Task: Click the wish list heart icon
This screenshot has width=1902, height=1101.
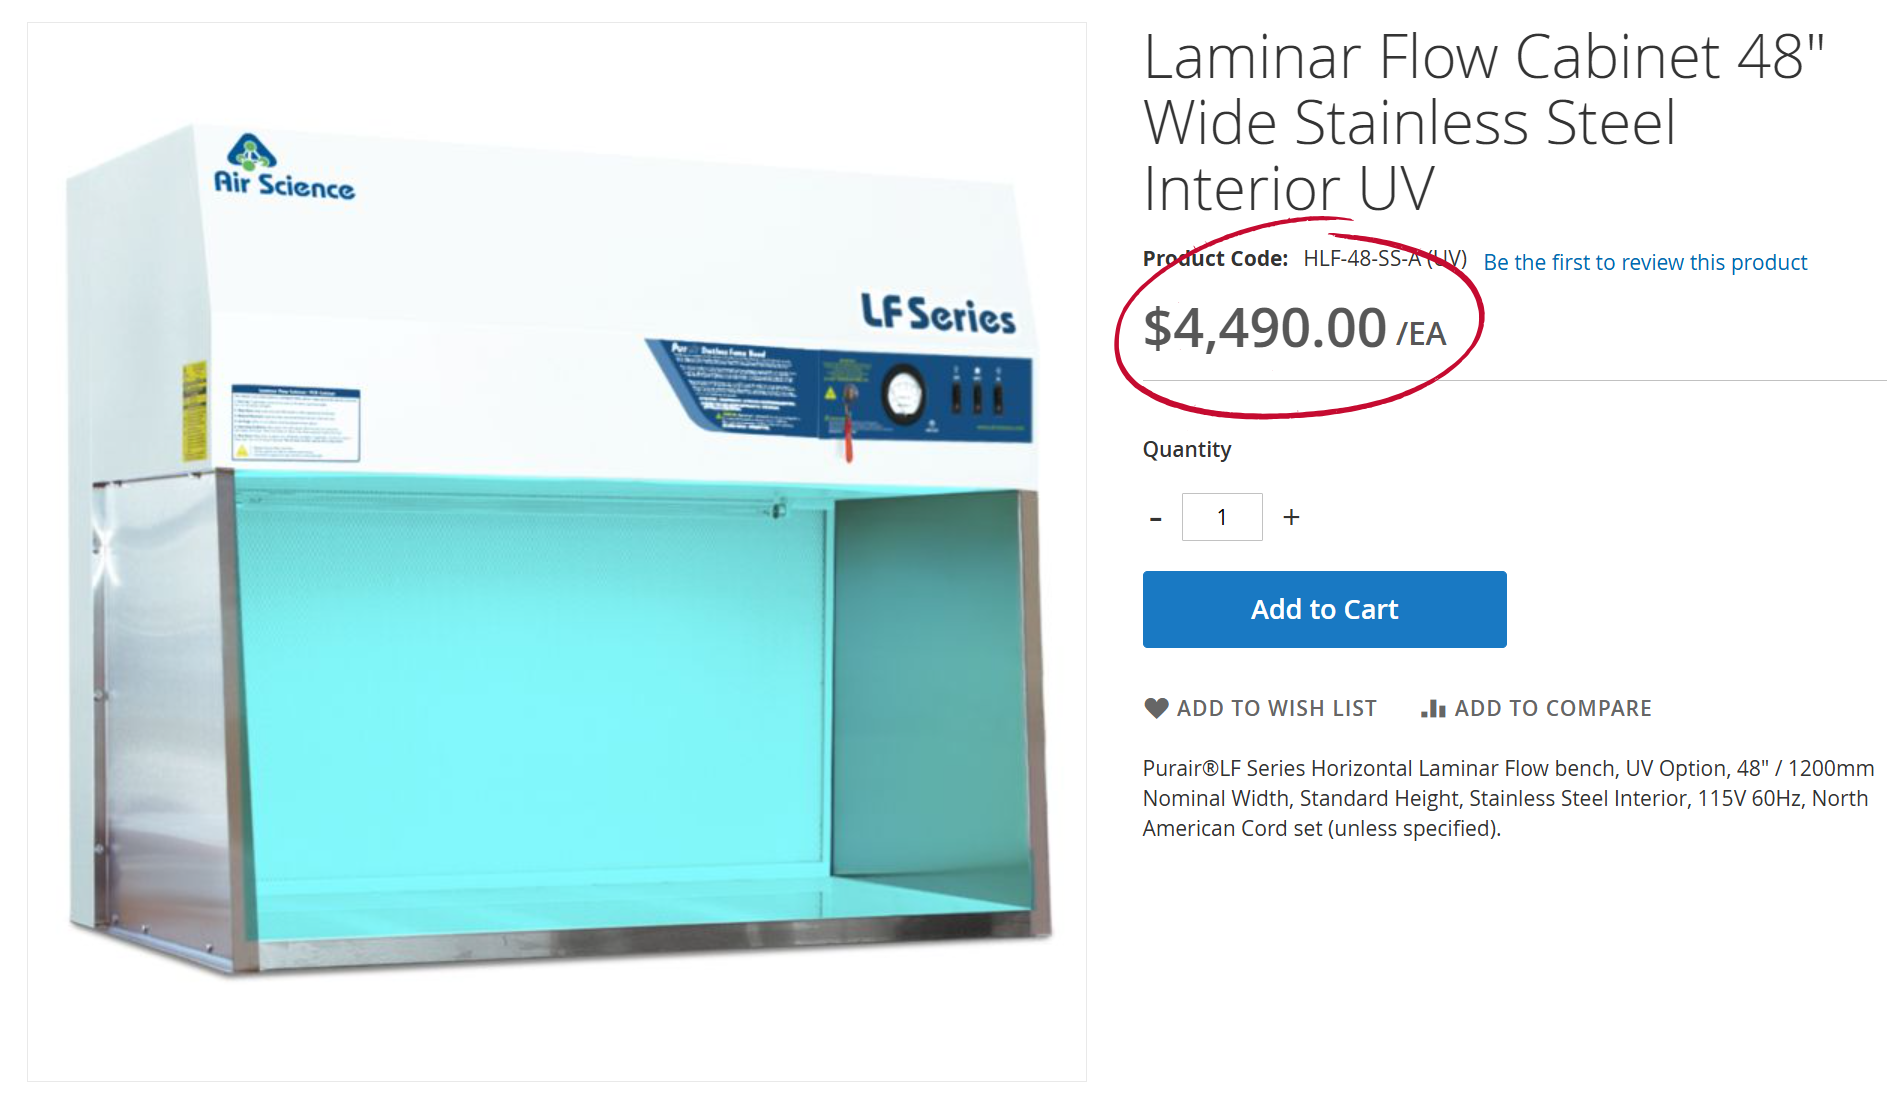Action: click(1156, 708)
